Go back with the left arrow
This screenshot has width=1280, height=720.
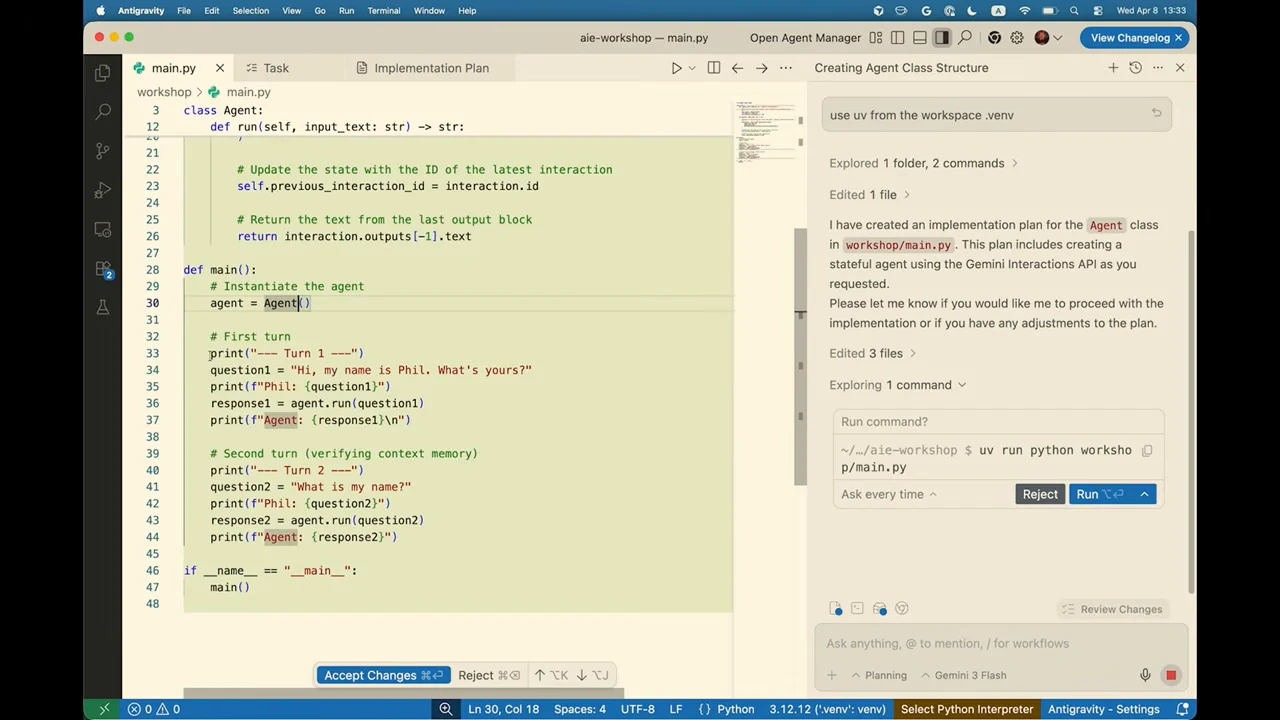(x=737, y=68)
